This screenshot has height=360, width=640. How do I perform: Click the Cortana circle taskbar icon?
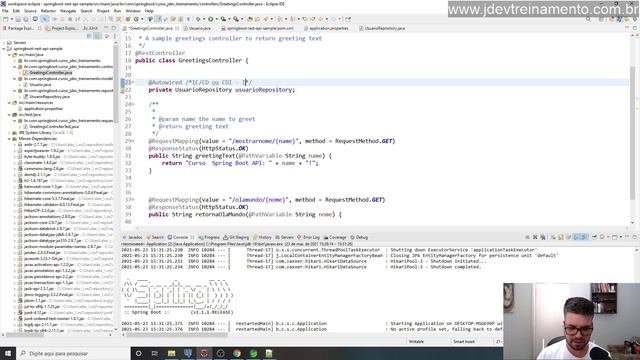(x=138, y=353)
